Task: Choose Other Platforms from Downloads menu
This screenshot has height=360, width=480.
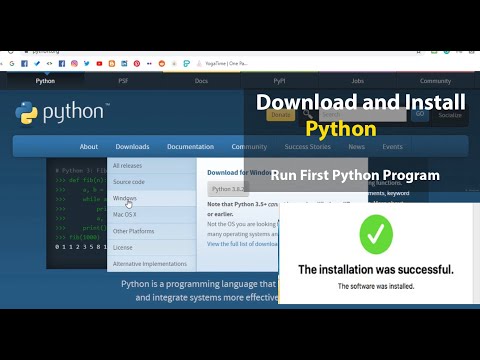Action: [x=152, y=231]
